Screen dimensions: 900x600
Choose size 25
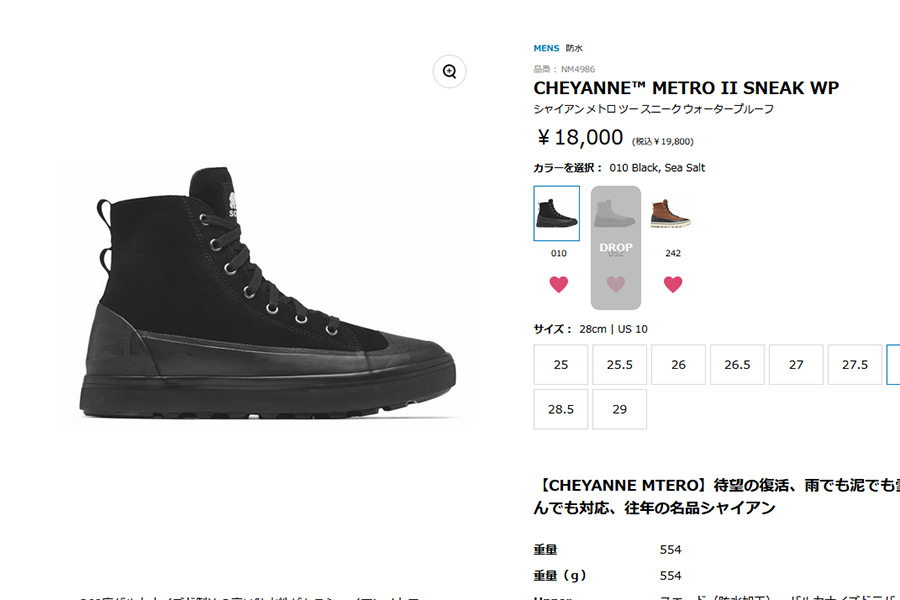click(x=561, y=365)
